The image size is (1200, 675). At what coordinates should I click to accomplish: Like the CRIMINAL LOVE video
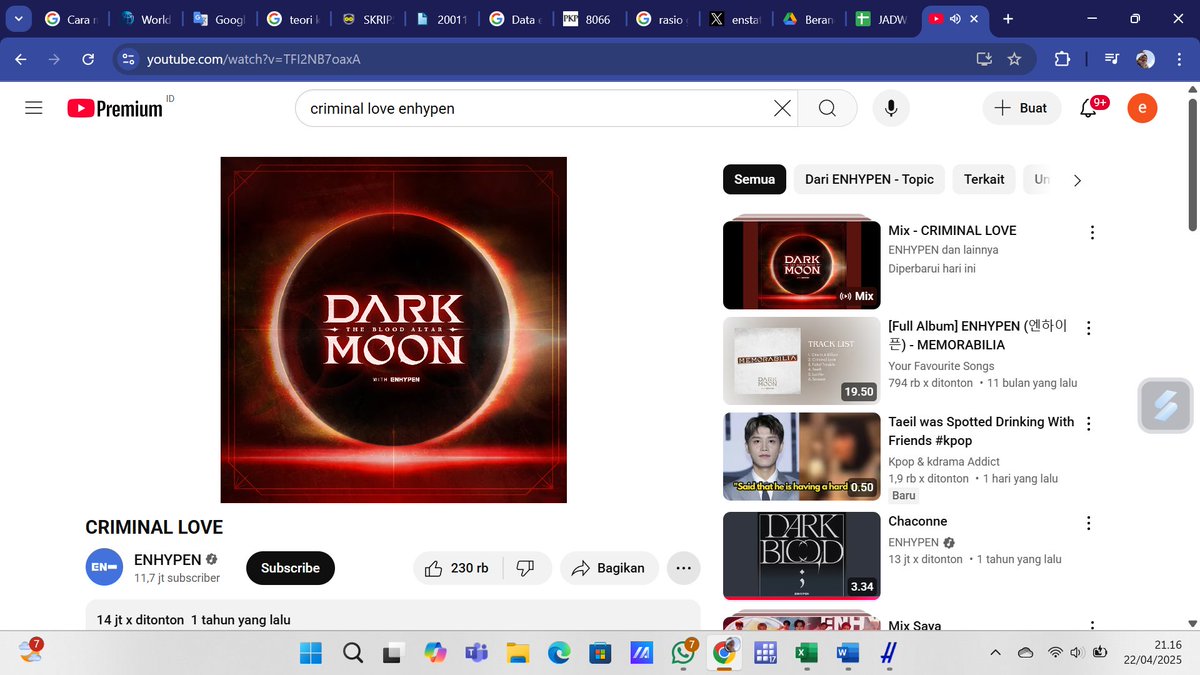pyautogui.click(x=457, y=568)
